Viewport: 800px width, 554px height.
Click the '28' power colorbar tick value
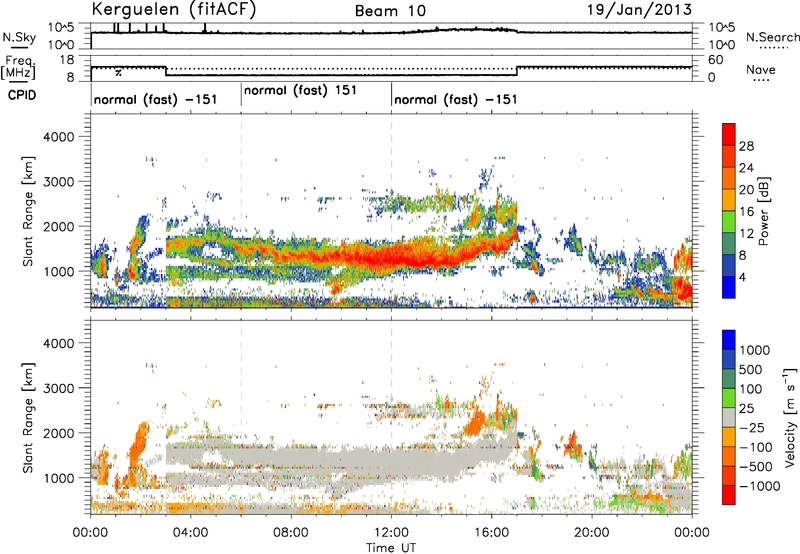click(x=746, y=146)
